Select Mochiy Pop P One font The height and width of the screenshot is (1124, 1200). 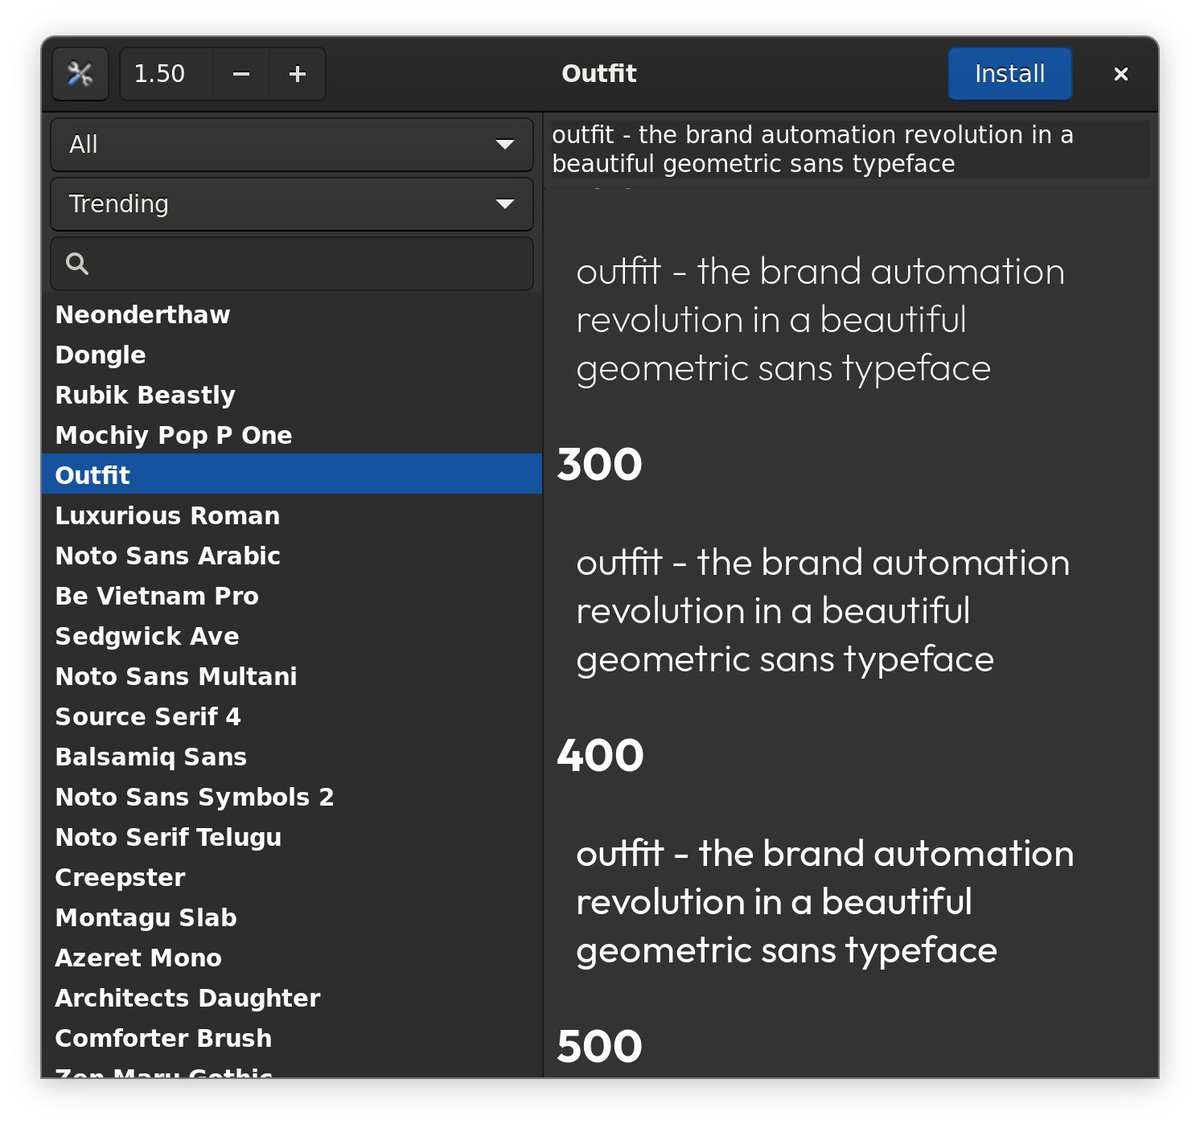click(292, 435)
